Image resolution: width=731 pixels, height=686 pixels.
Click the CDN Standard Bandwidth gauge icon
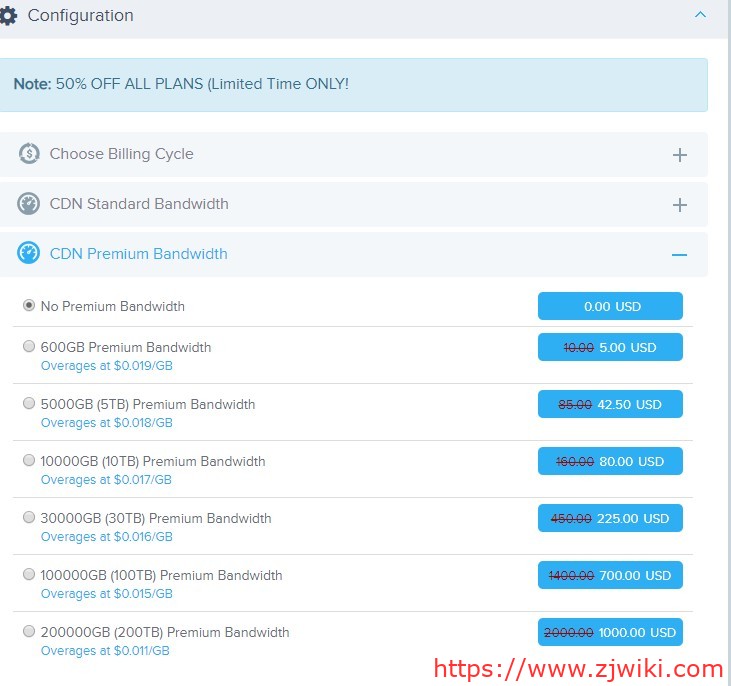tap(29, 204)
